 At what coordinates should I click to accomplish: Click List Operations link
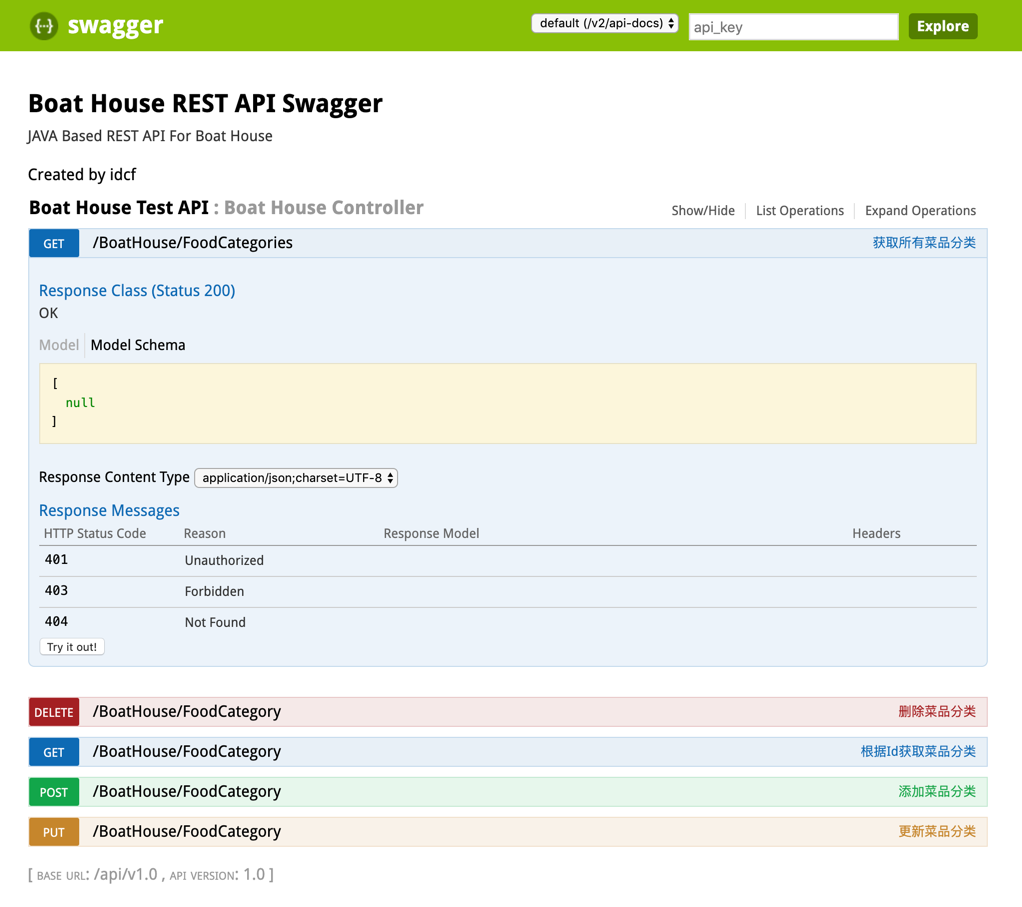799,211
